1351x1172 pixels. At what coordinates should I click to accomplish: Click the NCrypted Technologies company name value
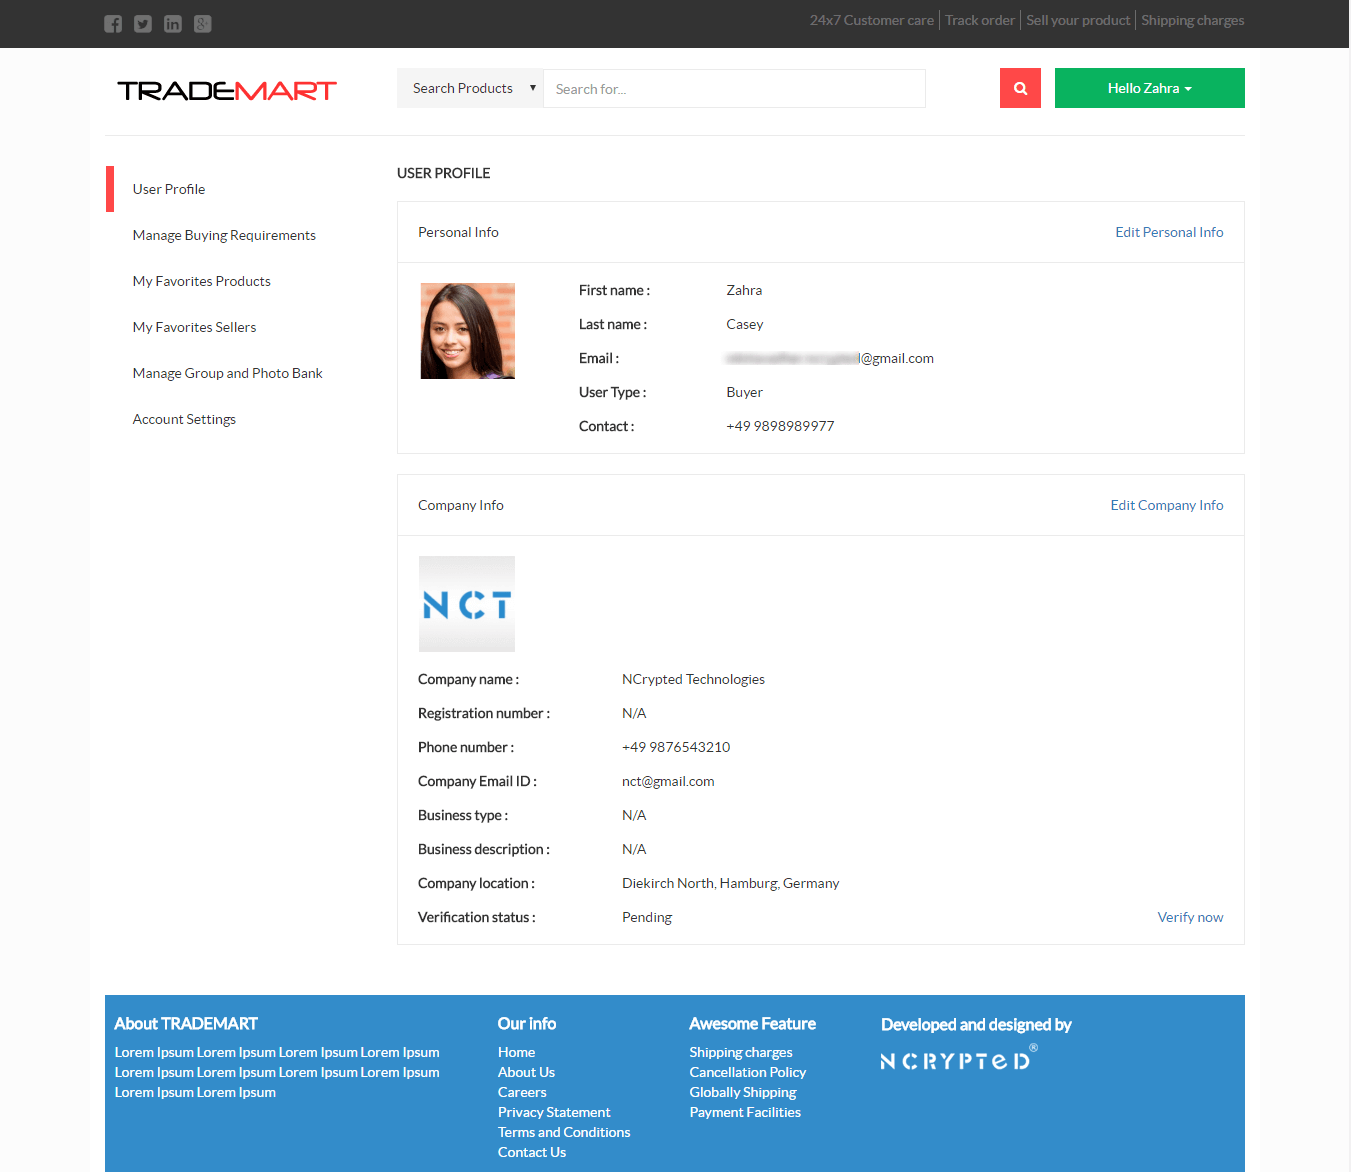coord(693,679)
